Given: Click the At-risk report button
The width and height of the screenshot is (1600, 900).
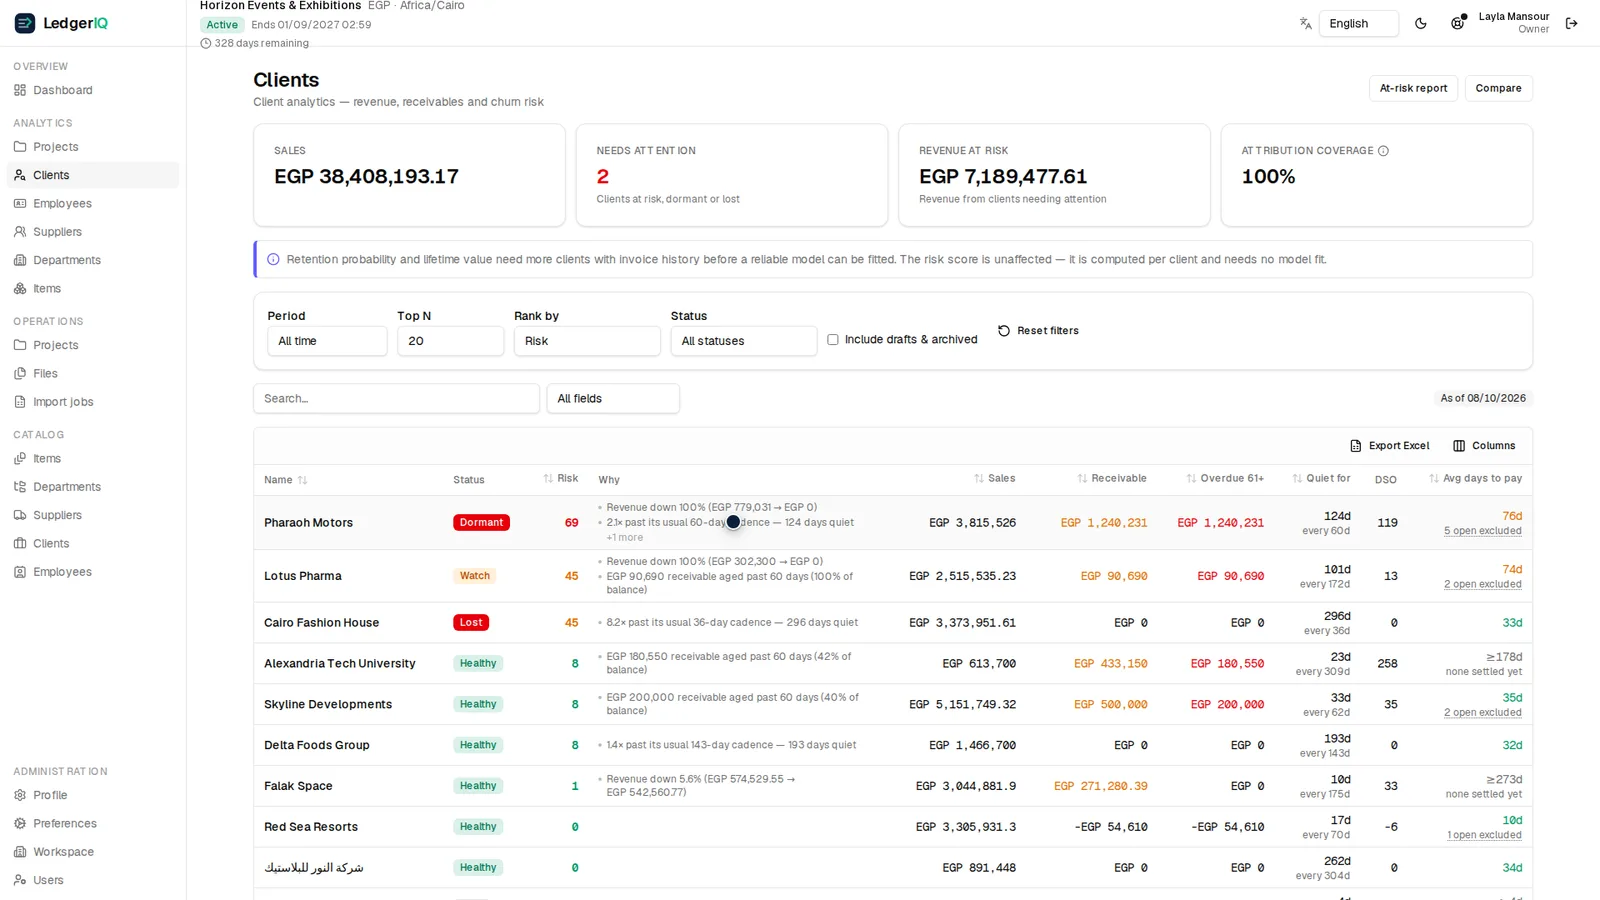Looking at the screenshot, I should tap(1413, 88).
